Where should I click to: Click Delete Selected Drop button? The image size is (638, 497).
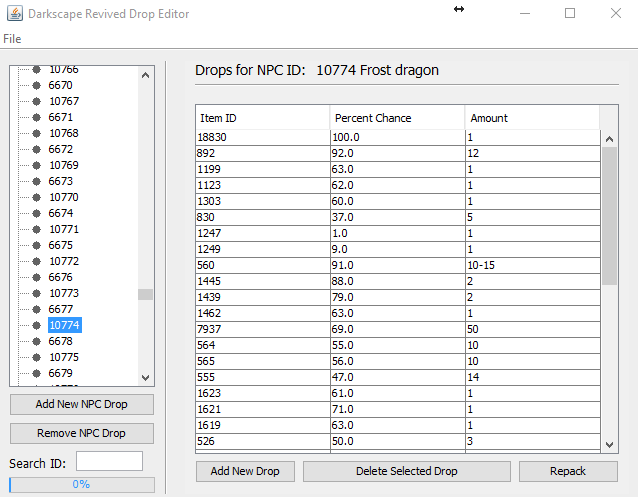click(407, 471)
